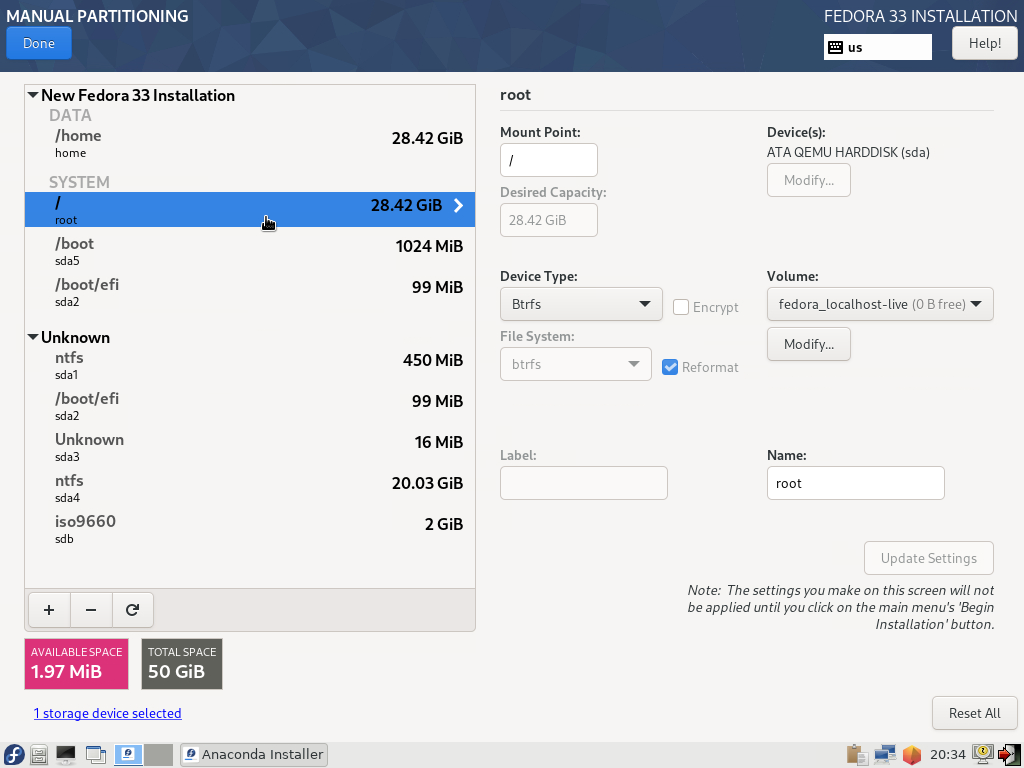Click the 20:34 clock in taskbar

(948, 754)
